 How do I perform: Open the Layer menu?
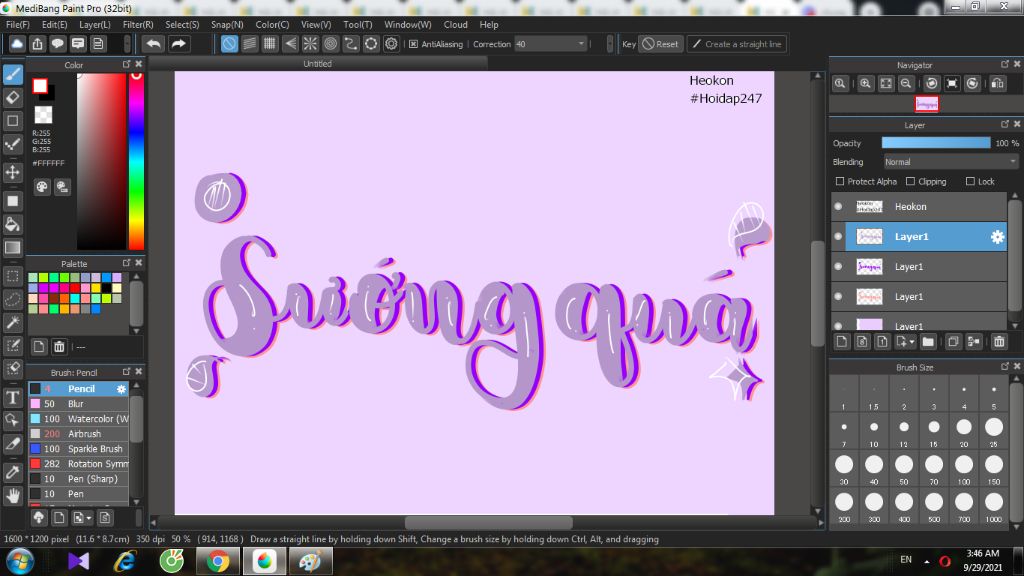point(95,24)
